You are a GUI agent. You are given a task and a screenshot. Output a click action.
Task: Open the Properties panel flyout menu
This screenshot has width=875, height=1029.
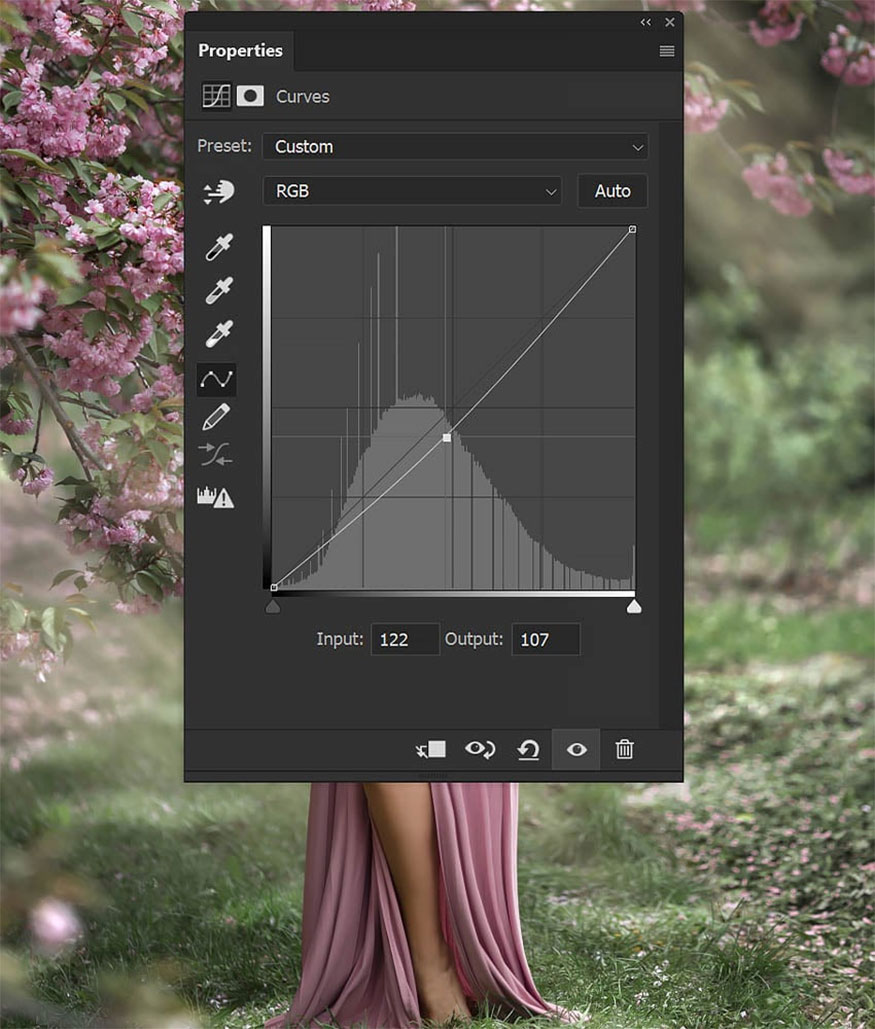pos(667,51)
